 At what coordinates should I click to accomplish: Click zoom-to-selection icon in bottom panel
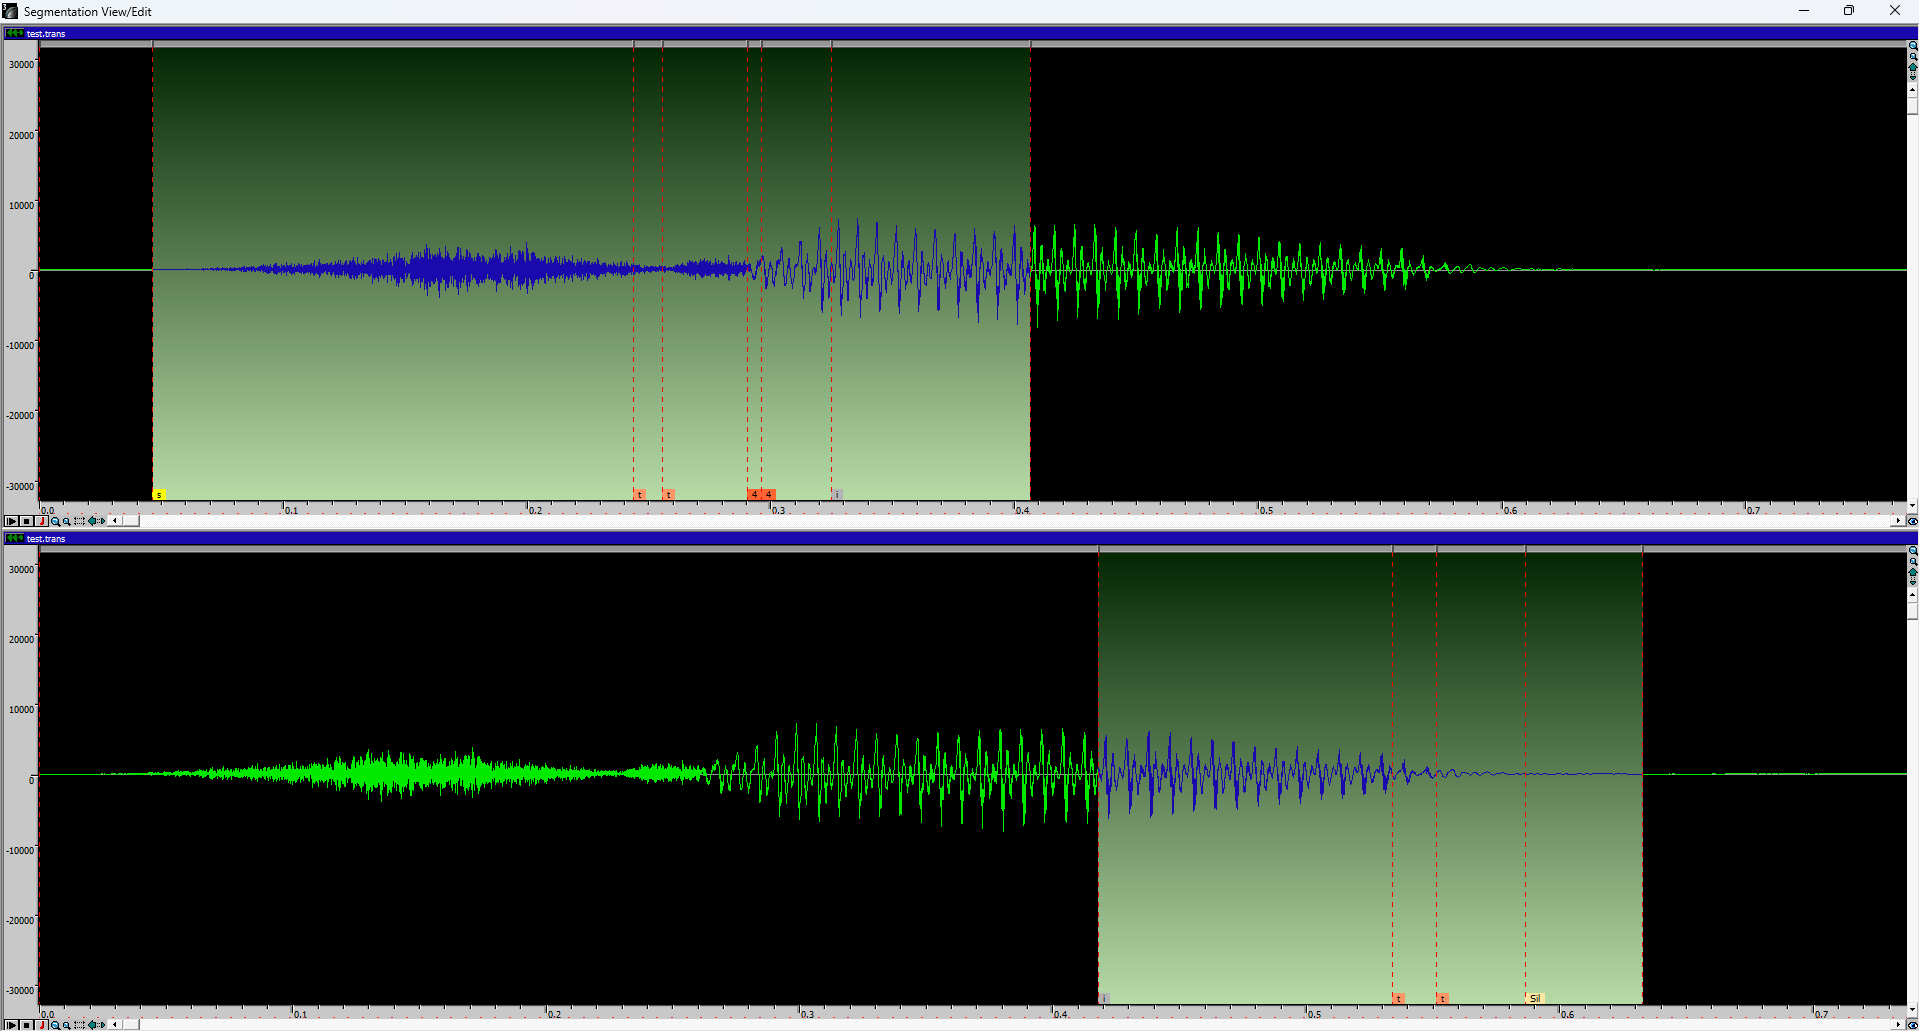click(79, 1025)
